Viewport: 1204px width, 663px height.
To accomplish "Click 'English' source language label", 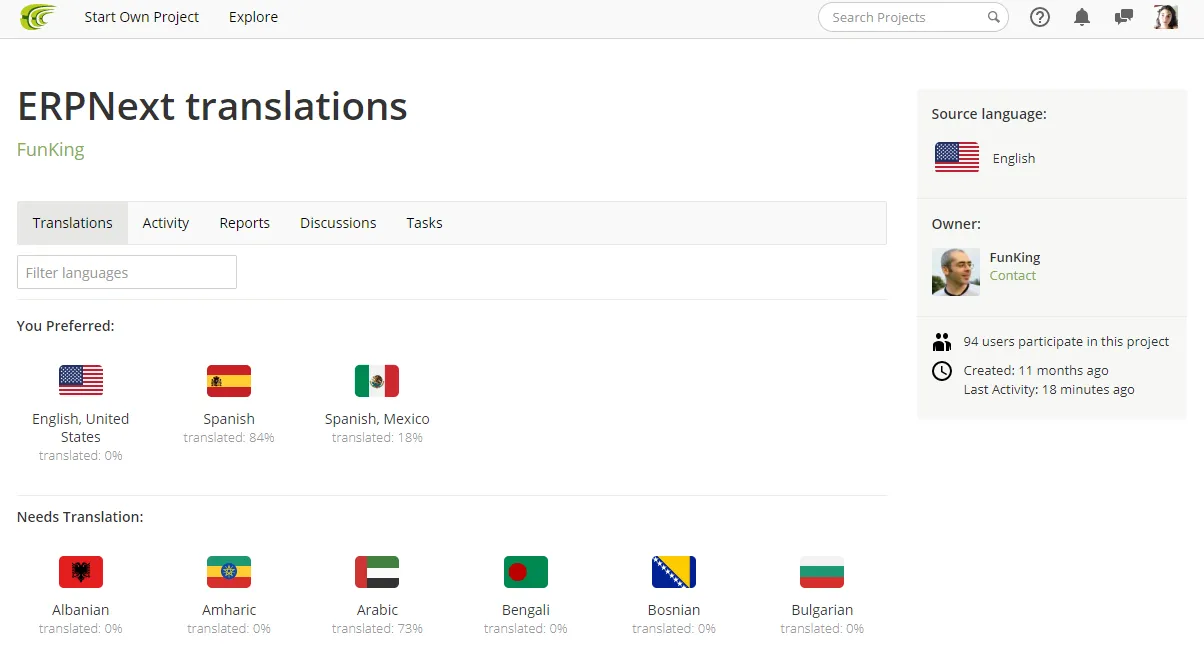I will pyautogui.click(x=1014, y=158).
